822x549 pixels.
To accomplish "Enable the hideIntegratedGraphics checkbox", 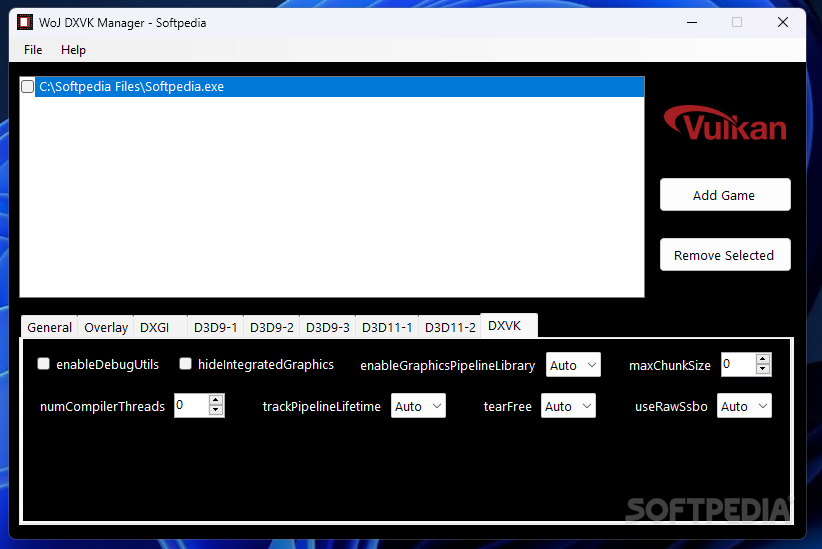I will [185, 363].
